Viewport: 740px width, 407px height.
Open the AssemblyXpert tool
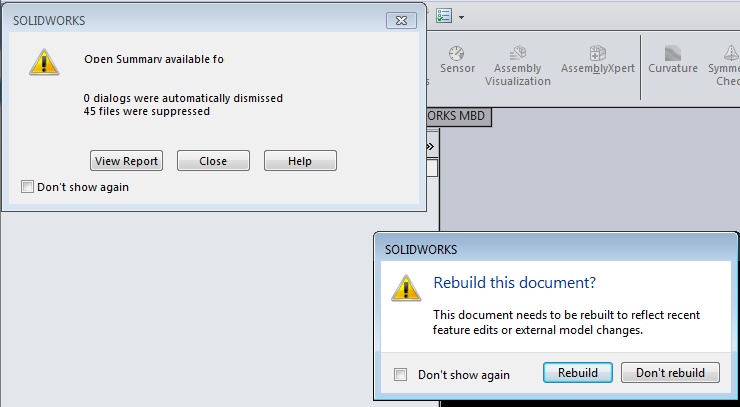[597, 60]
